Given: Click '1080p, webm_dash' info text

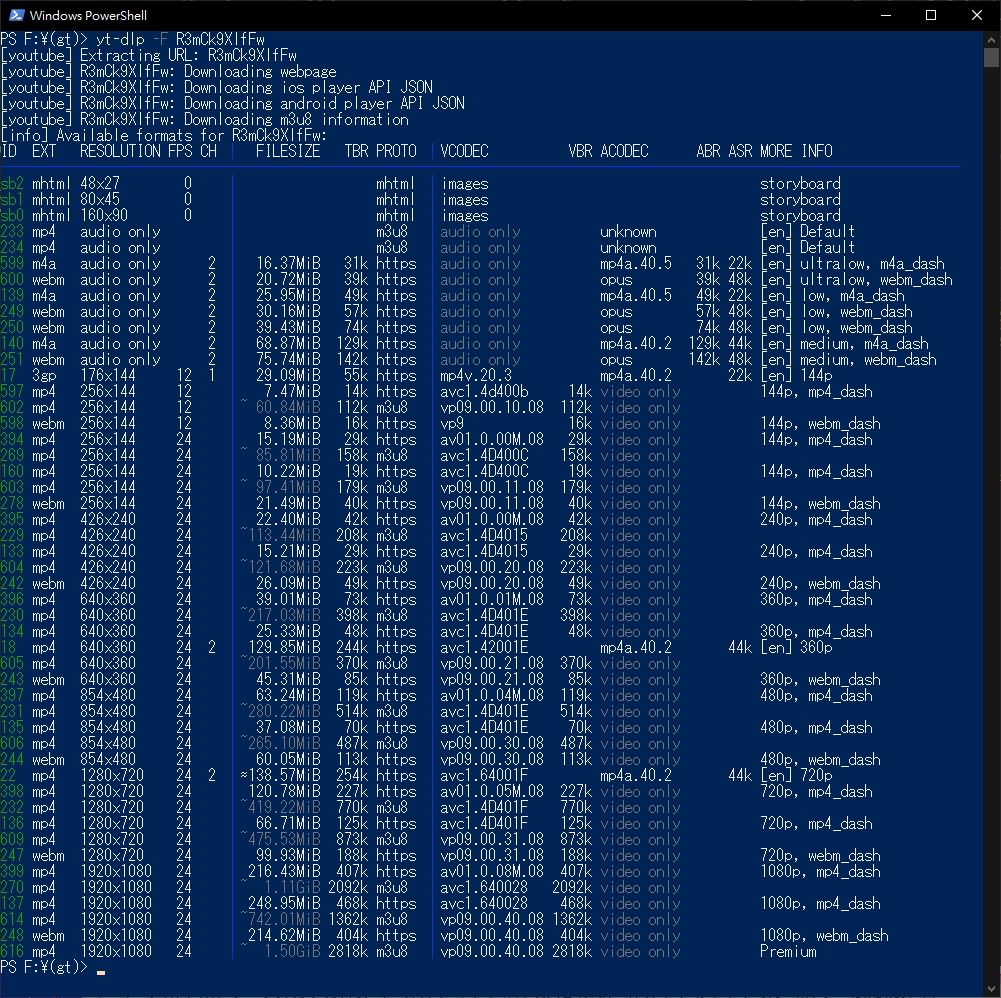Looking at the screenshot, I should pos(824,935).
